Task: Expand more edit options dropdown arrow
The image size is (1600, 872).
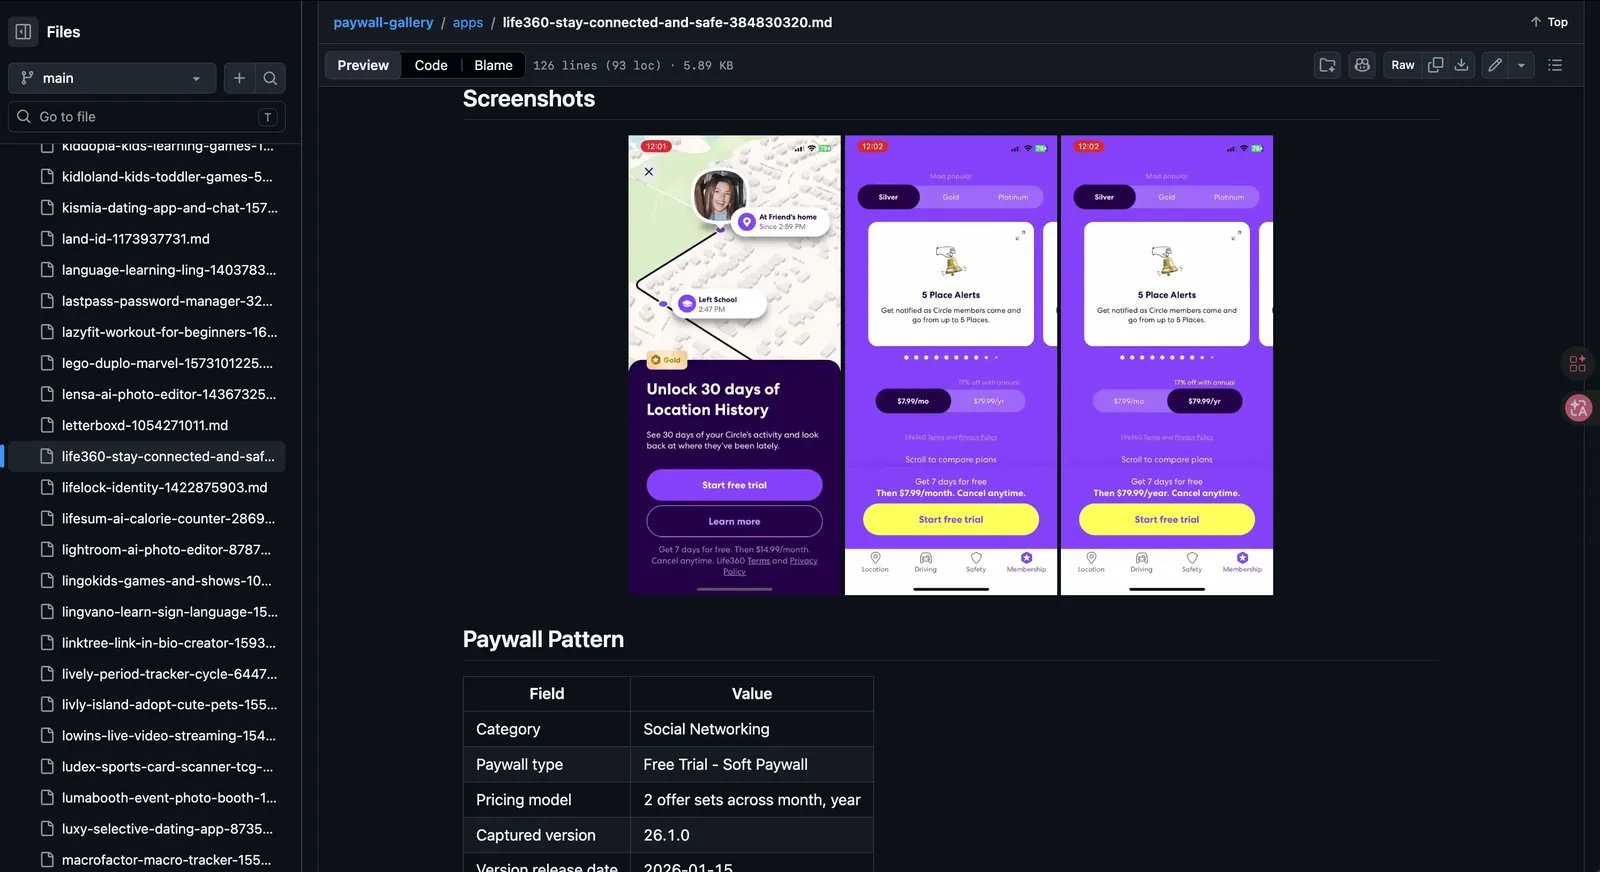Action: 1521,65
